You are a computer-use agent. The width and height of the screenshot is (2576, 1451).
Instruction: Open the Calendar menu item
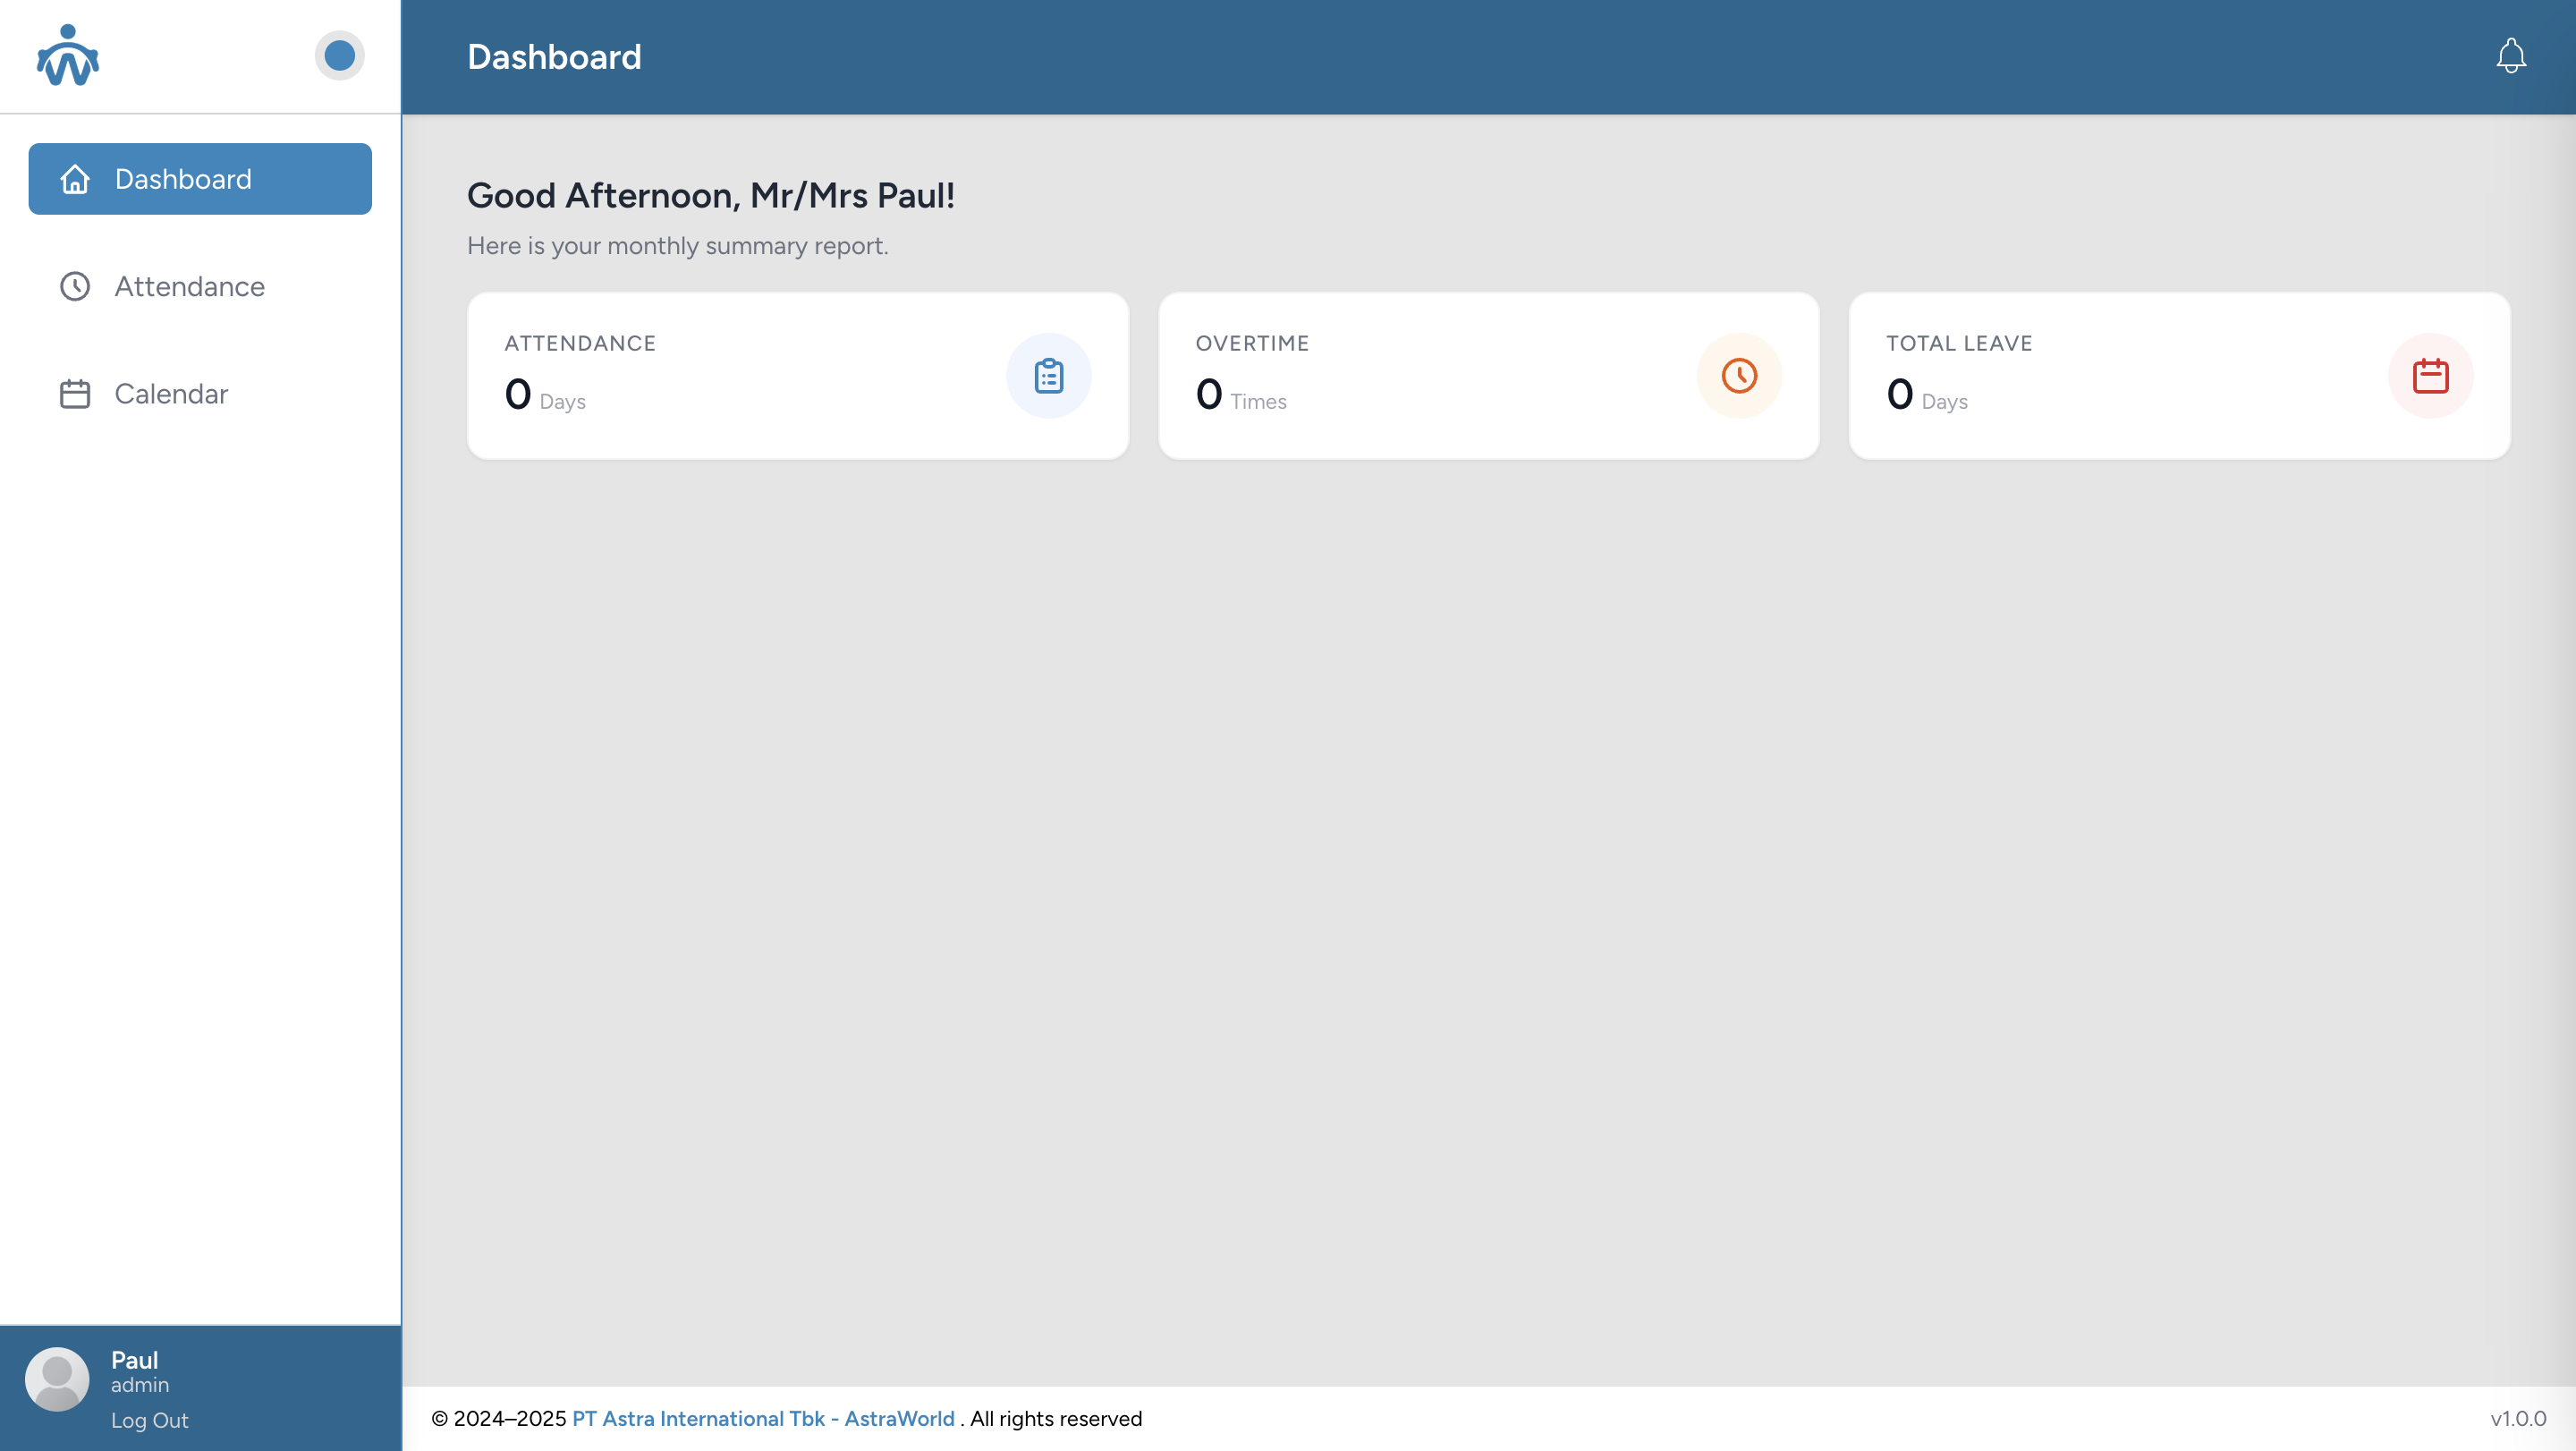[x=171, y=394]
